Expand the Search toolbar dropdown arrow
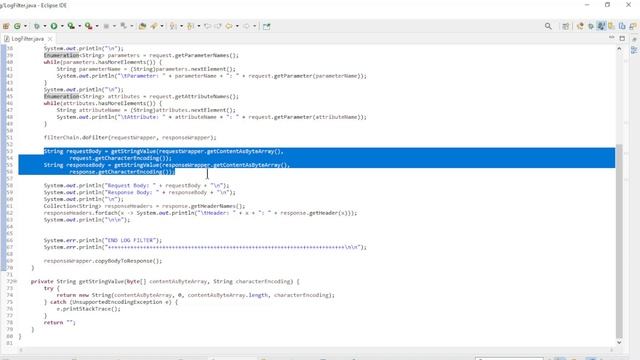Image resolution: width=640 pixels, height=360 pixels. (162, 26)
